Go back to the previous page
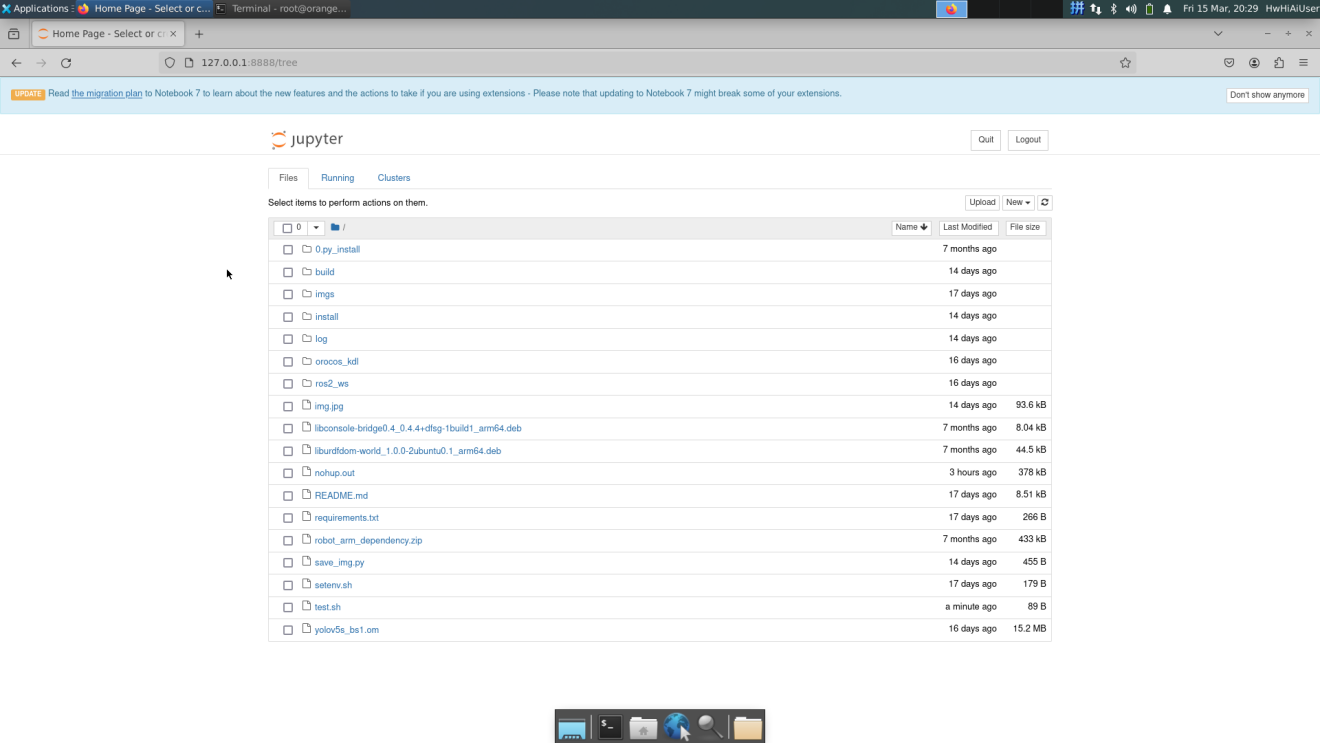The width and height of the screenshot is (1320, 743). (x=16, y=62)
